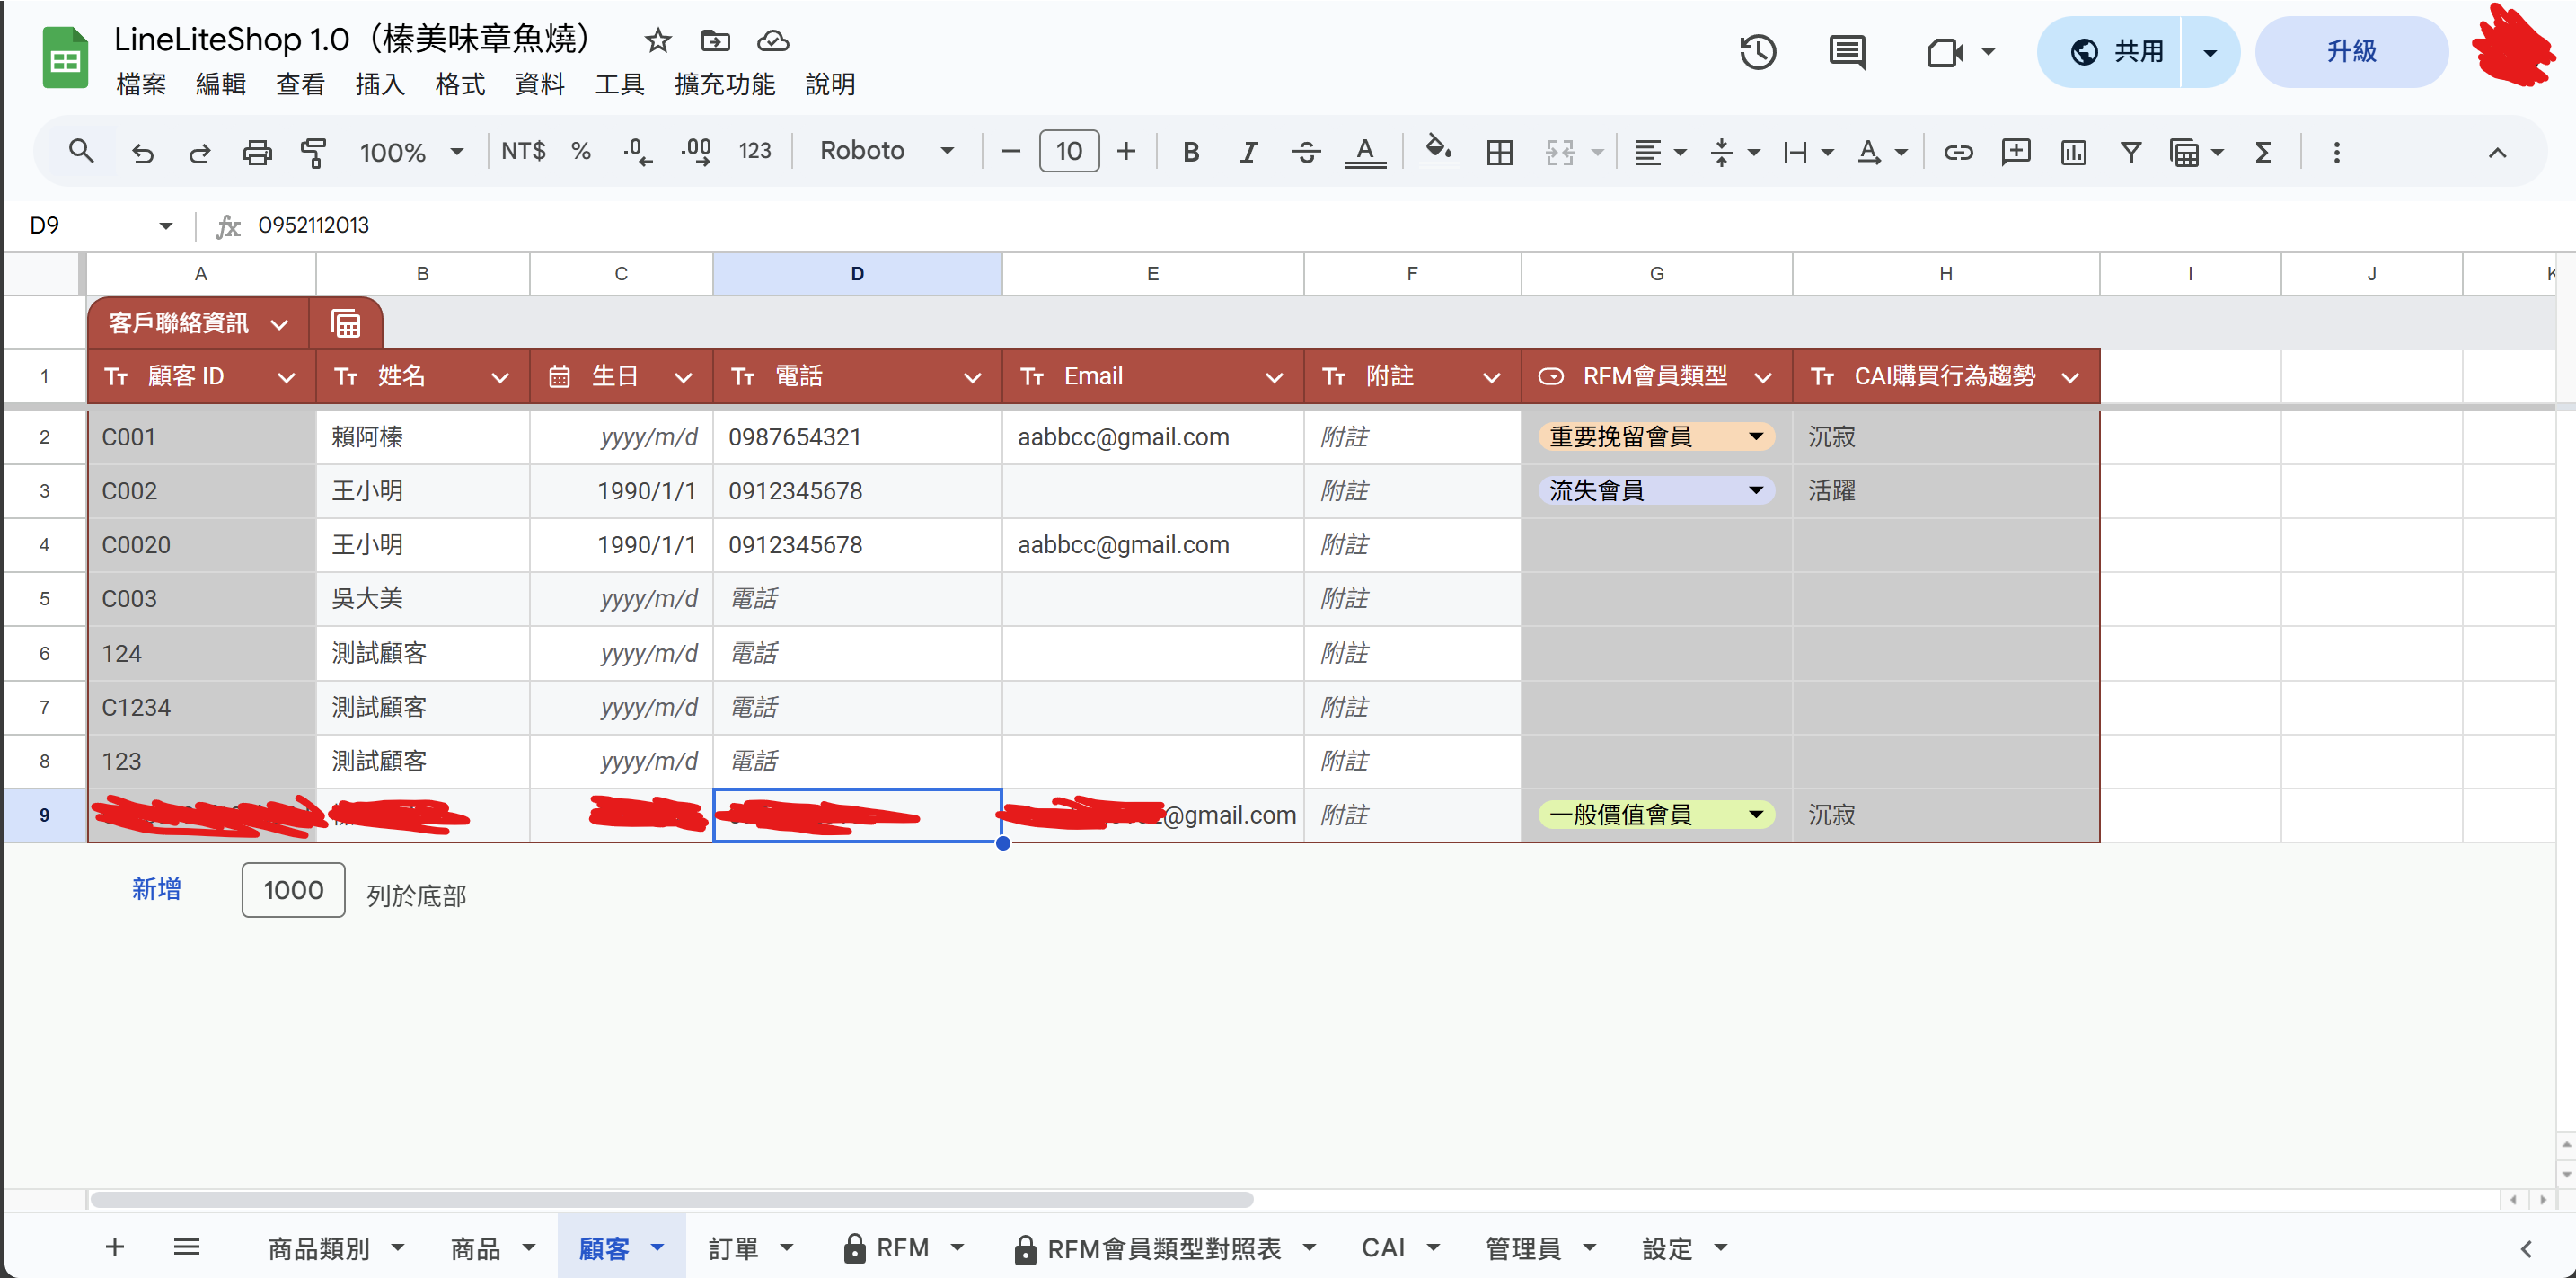Viewport: 2576px width, 1278px height.
Task: Click the functions sigma icon
Action: point(2263,152)
